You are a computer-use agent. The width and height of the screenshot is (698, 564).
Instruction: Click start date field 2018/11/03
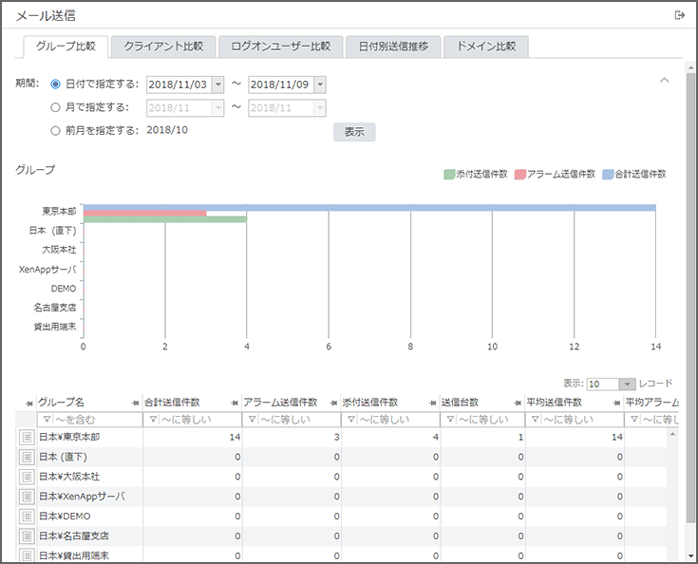pyautogui.click(x=179, y=85)
